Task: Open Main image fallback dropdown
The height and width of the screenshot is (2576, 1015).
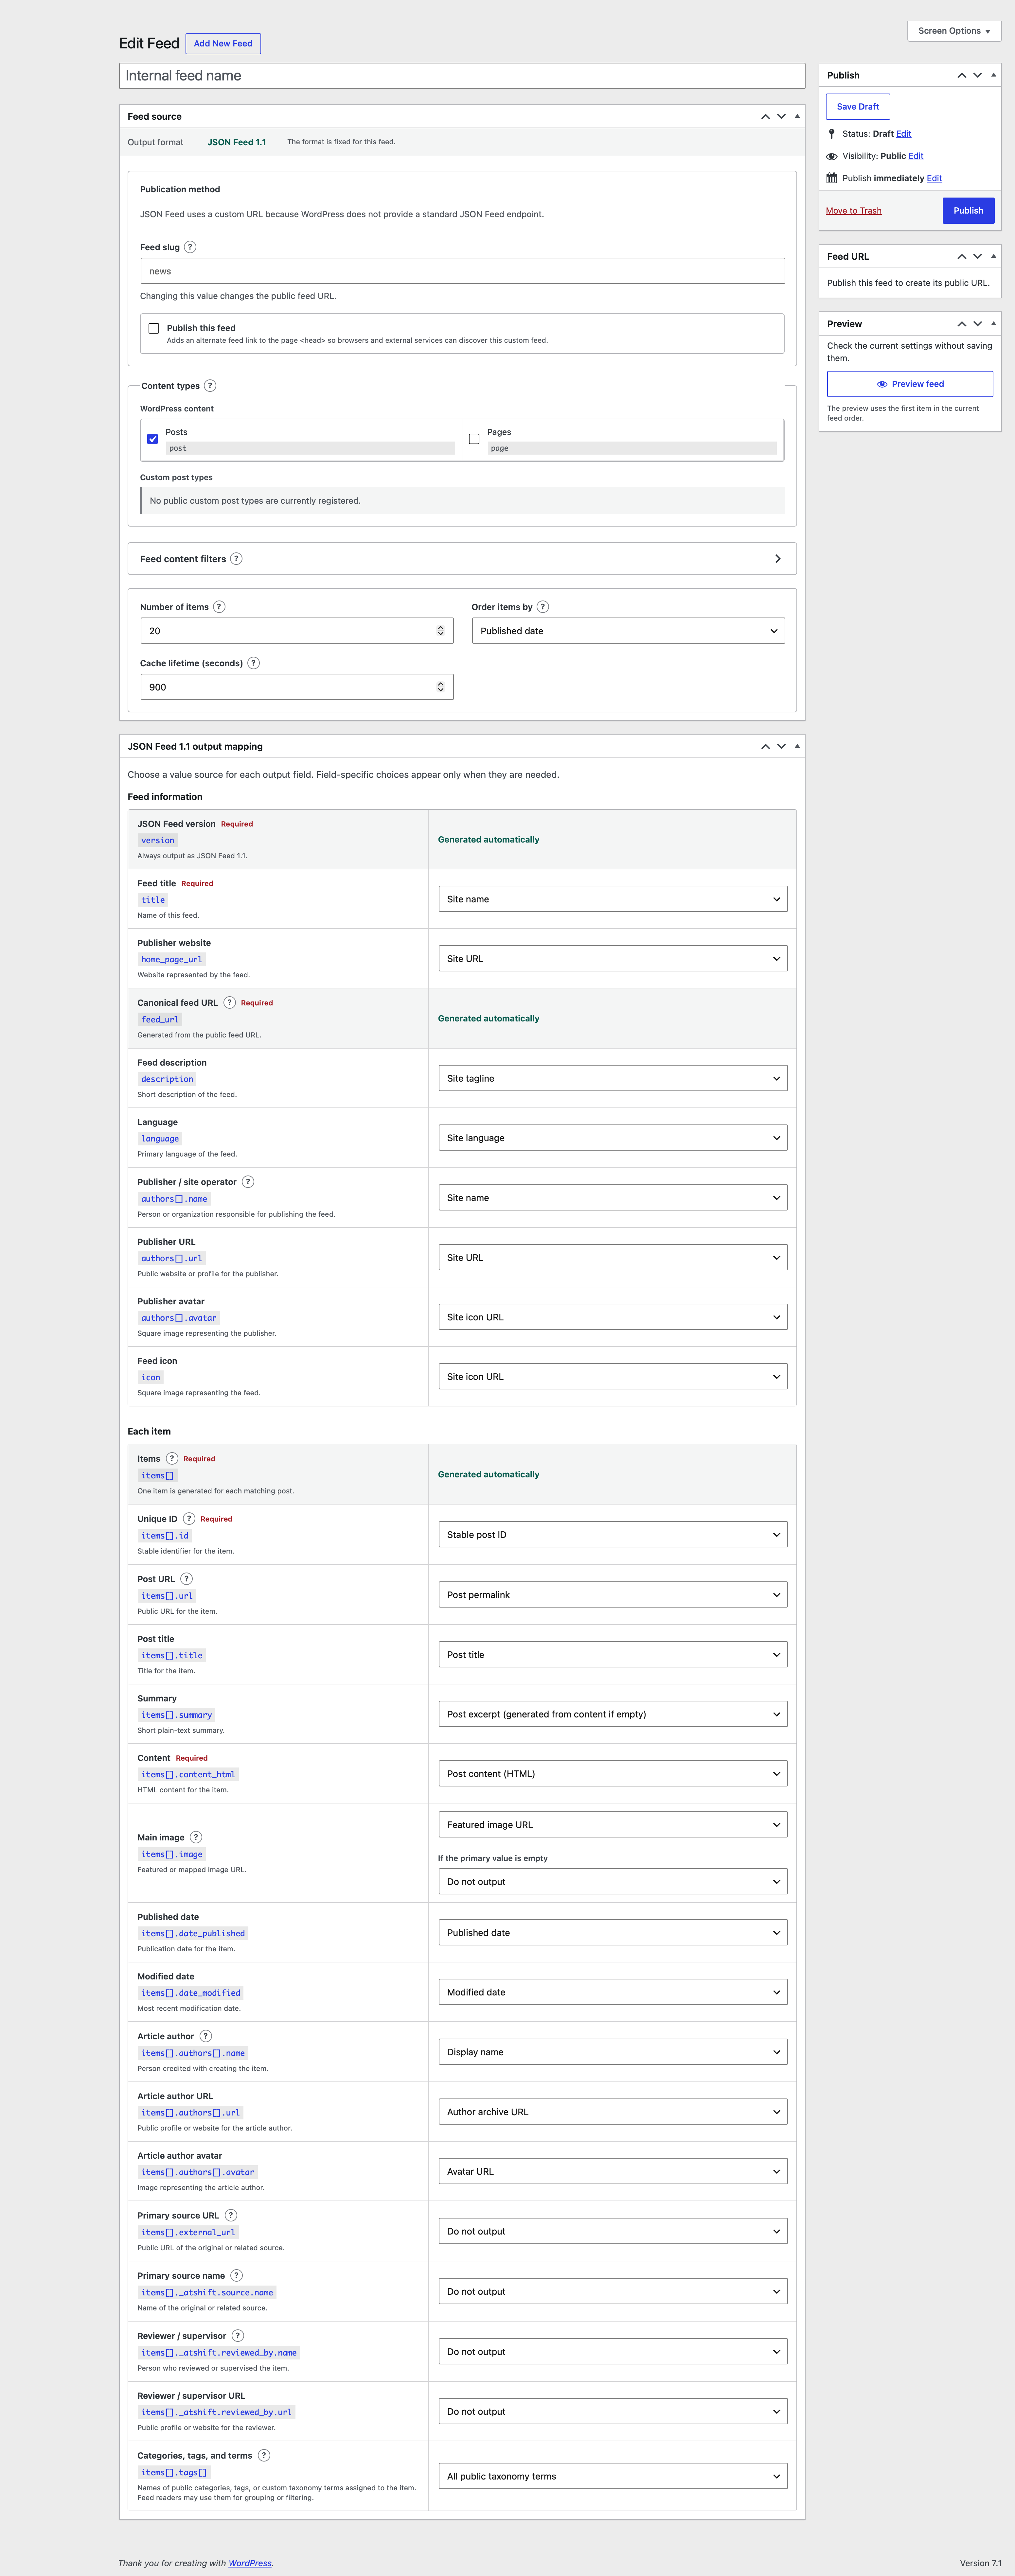Action: click(x=613, y=1882)
